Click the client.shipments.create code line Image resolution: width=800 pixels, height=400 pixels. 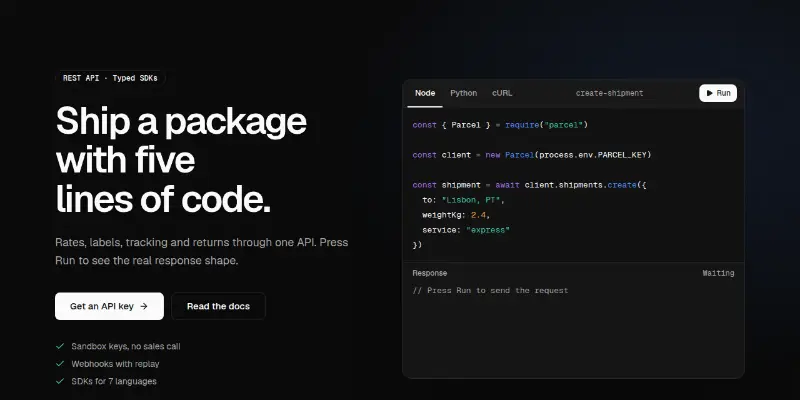coord(530,185)
